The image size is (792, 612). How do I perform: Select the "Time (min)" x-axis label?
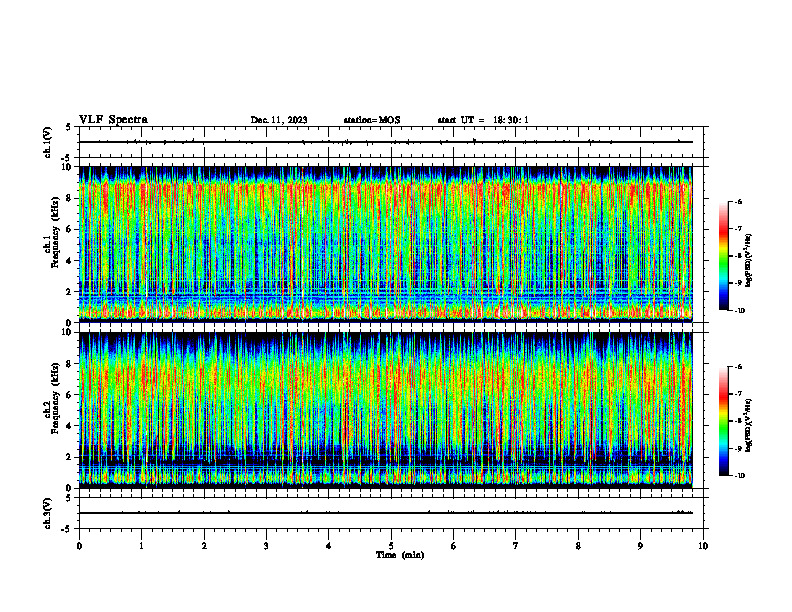pyautogui.click(x=400, y=555)
